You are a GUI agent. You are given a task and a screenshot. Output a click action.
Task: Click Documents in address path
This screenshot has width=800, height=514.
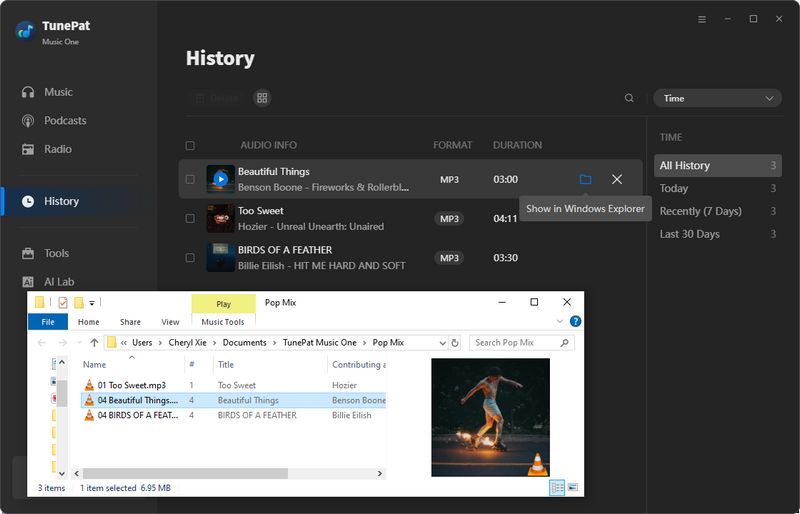tap(244, 342)
